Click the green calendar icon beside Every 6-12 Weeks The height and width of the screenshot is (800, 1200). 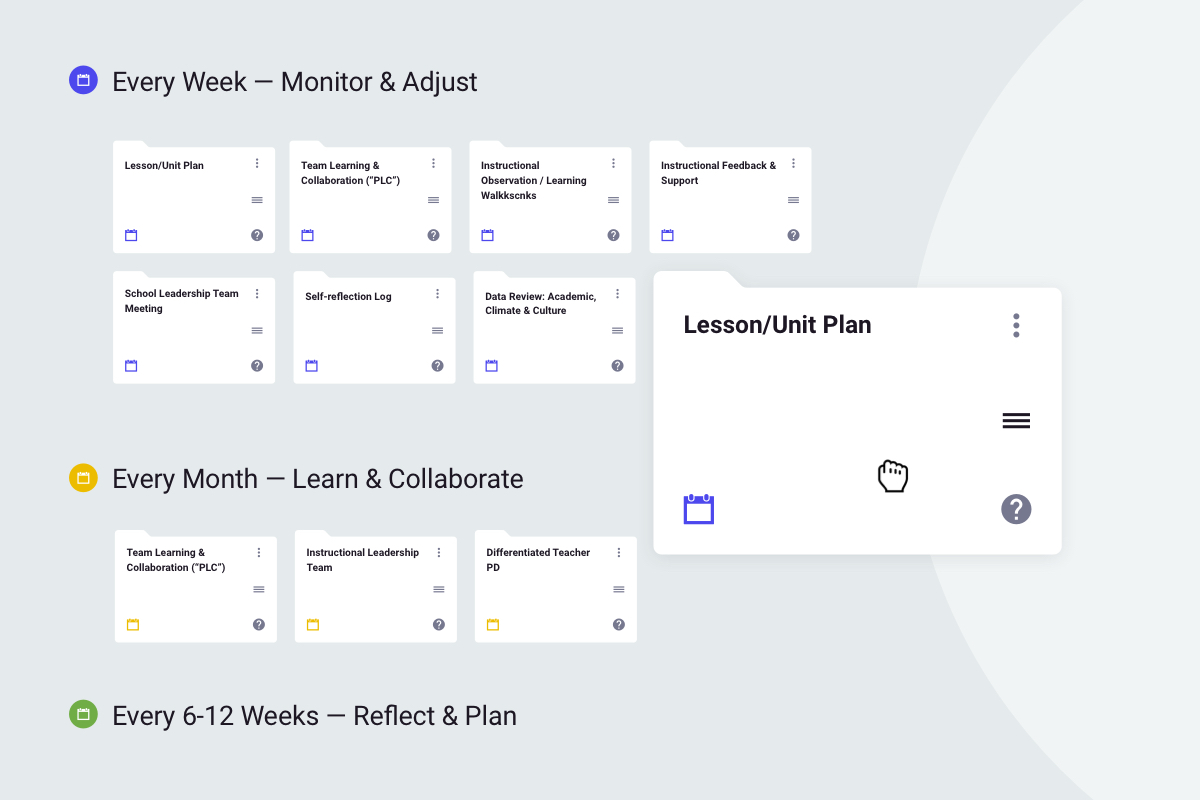click(x=83, y=714)
